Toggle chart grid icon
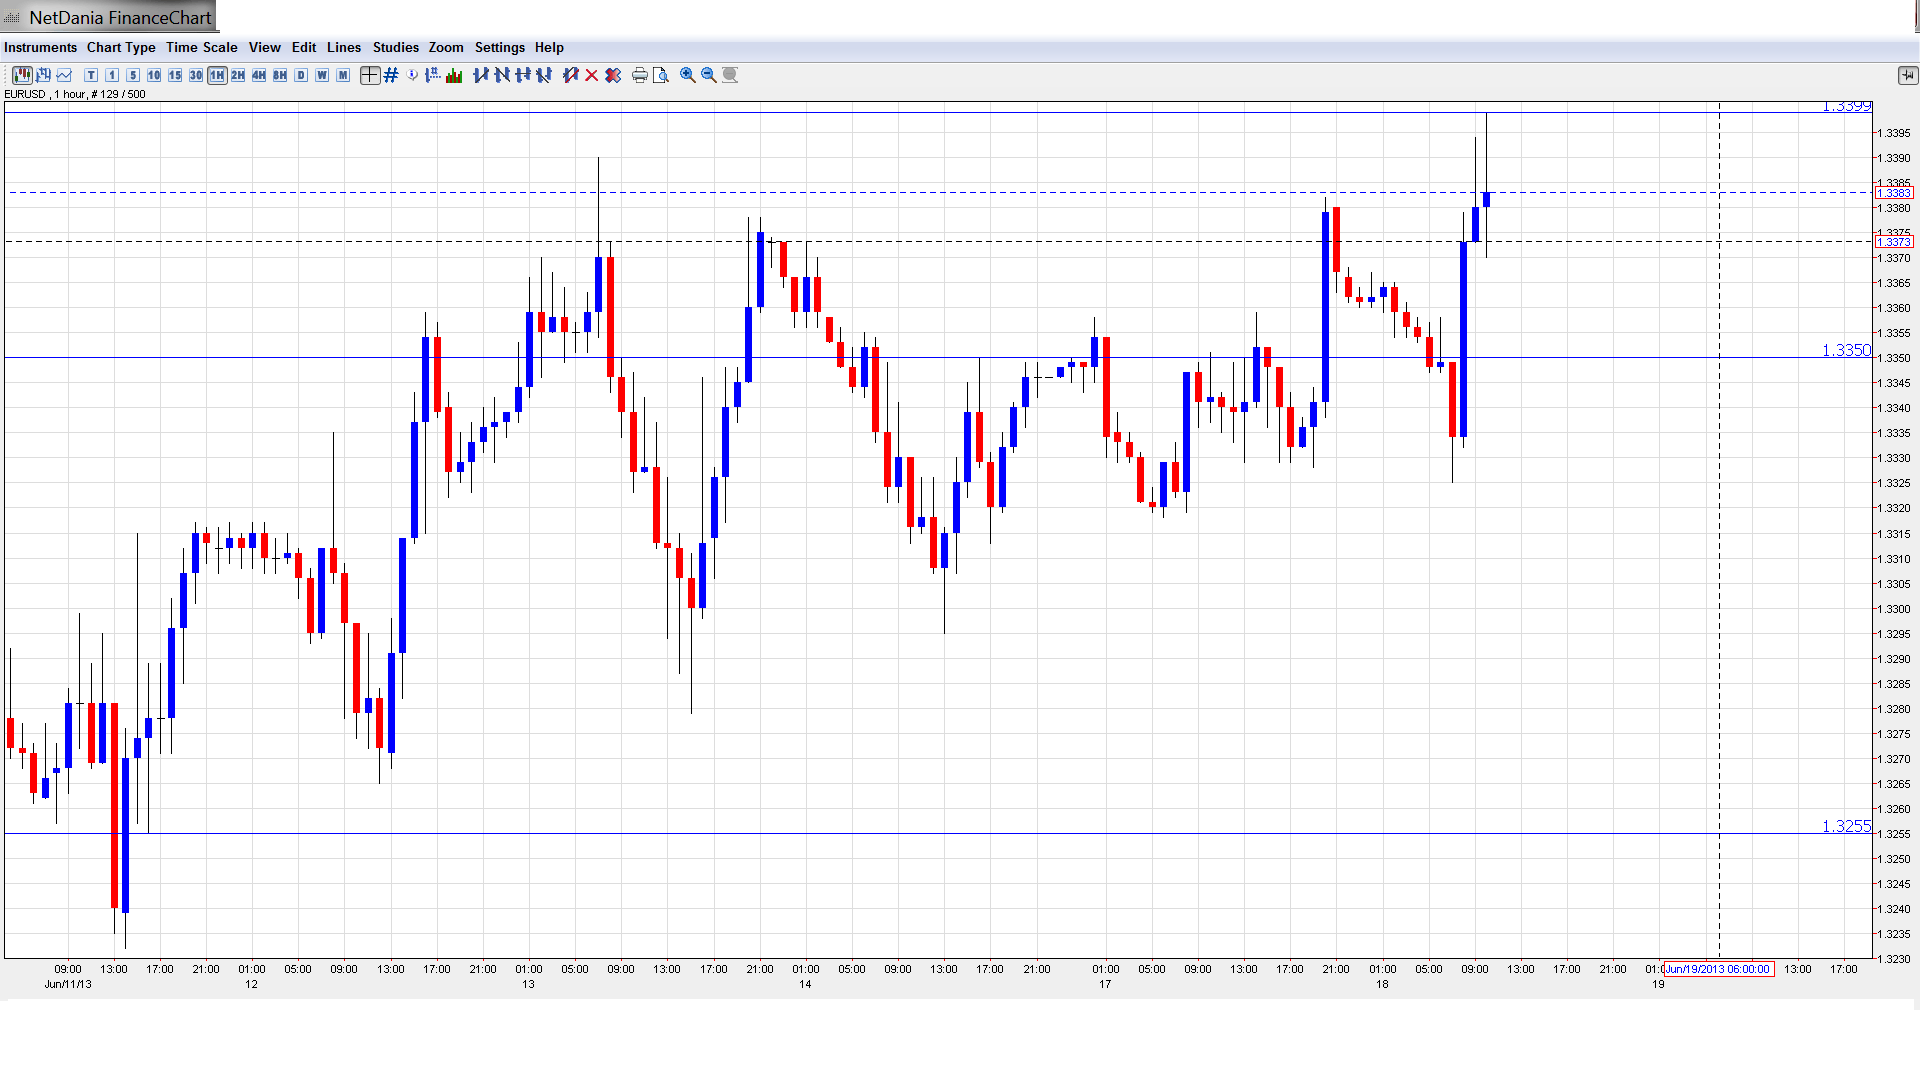This screenshot has width=1920, height=1080. 391,75
